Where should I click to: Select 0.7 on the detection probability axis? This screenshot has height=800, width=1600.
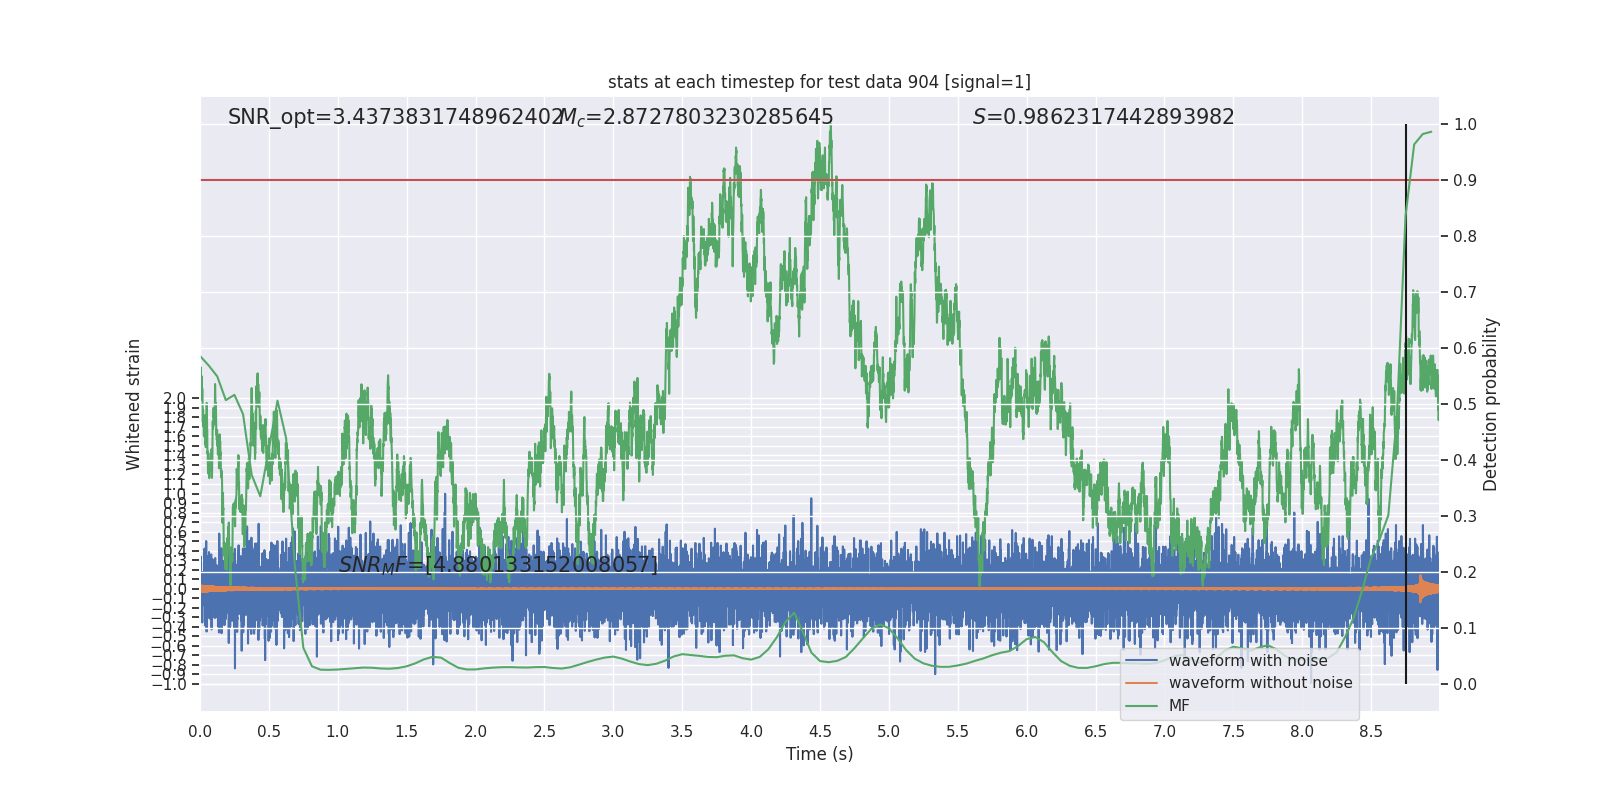click(1465, 293)
